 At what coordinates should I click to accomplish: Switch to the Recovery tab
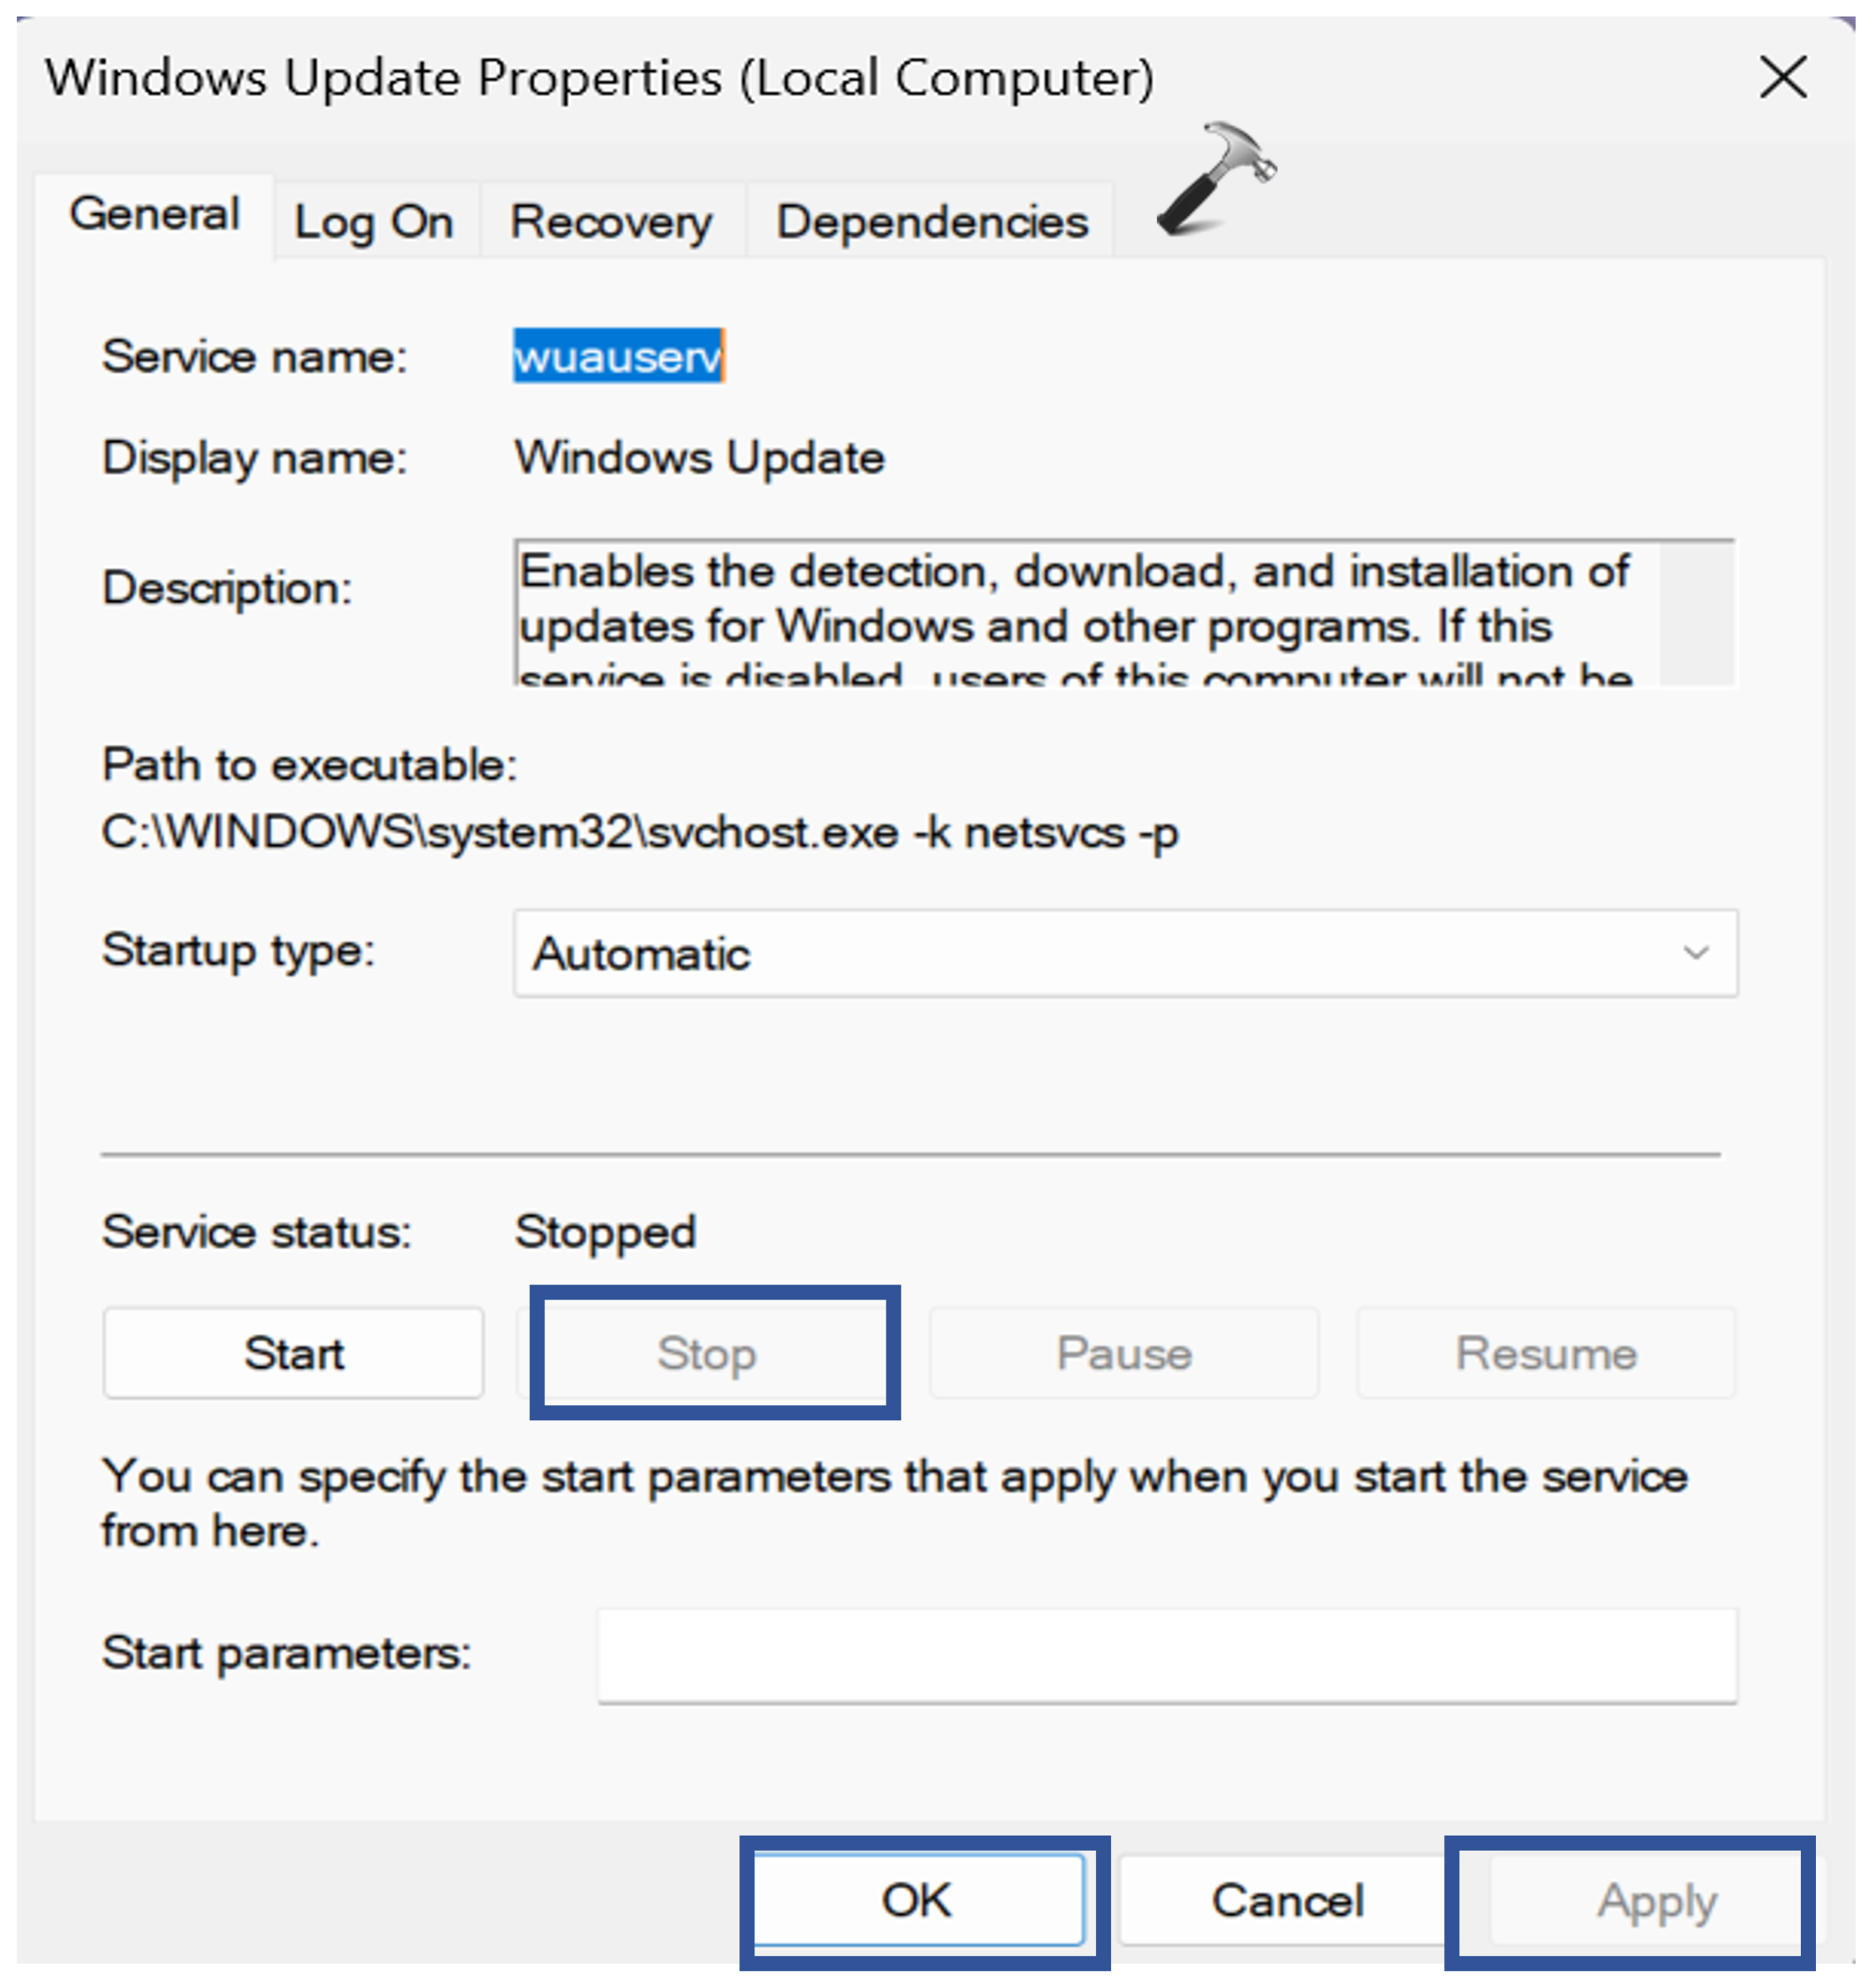[x=611, y=222]
